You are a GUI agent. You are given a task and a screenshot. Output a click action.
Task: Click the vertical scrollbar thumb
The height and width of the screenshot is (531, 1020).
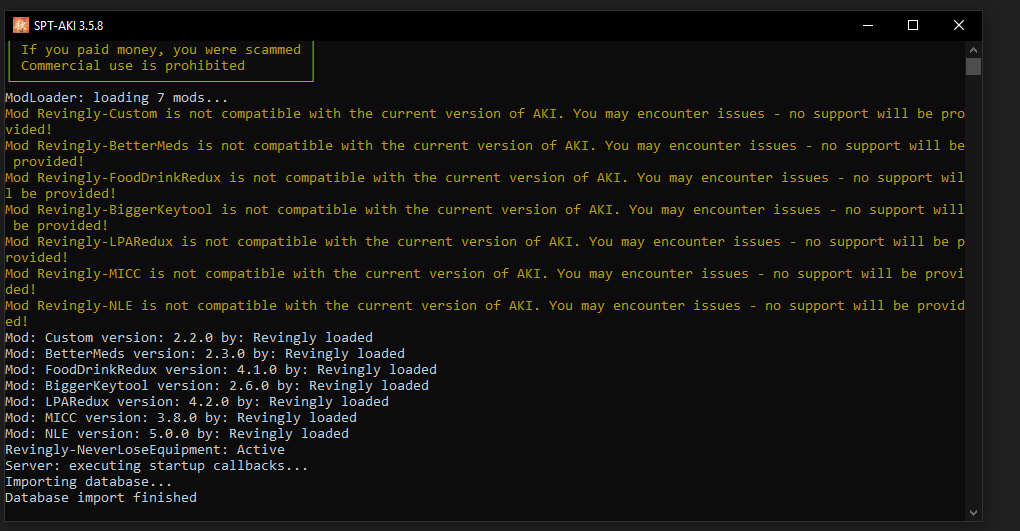tap(973, 66)
